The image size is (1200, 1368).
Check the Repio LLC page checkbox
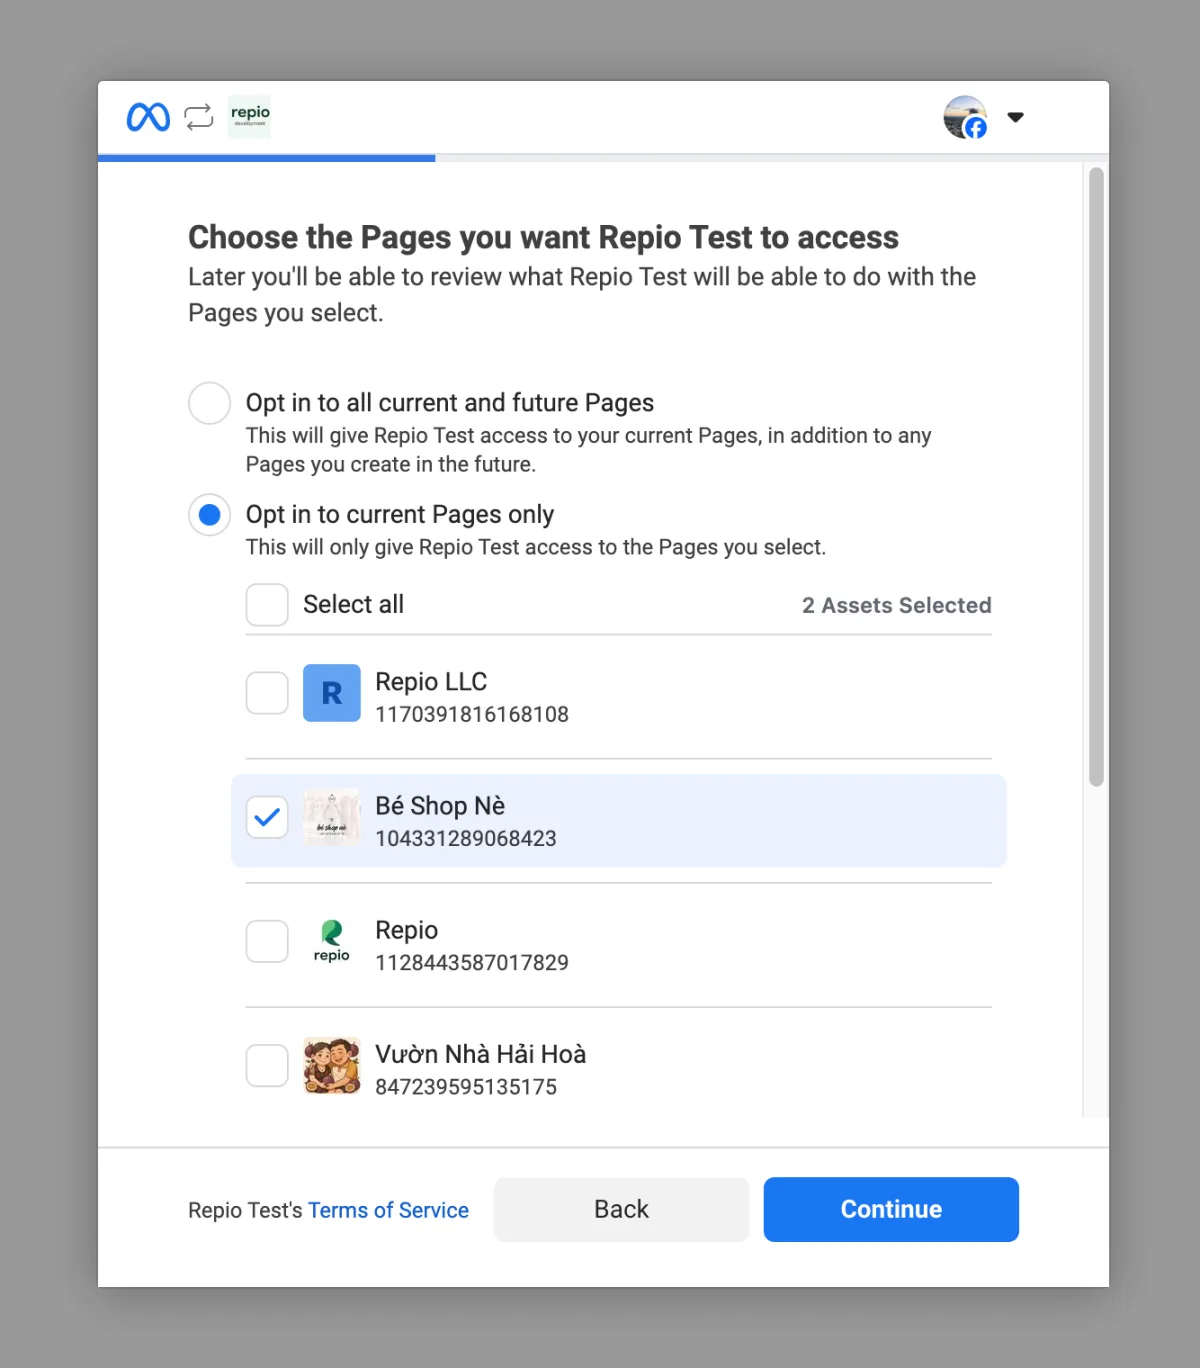click(267, 693)
